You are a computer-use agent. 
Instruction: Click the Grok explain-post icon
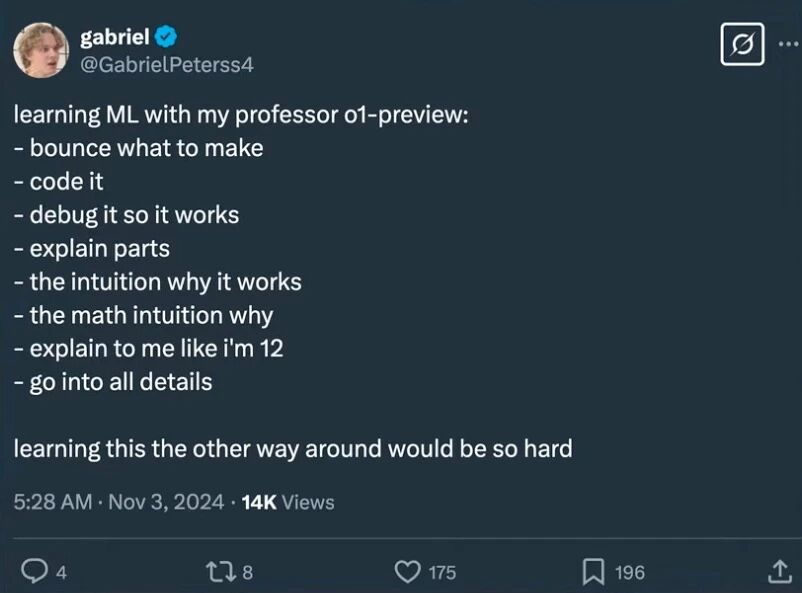742,45
